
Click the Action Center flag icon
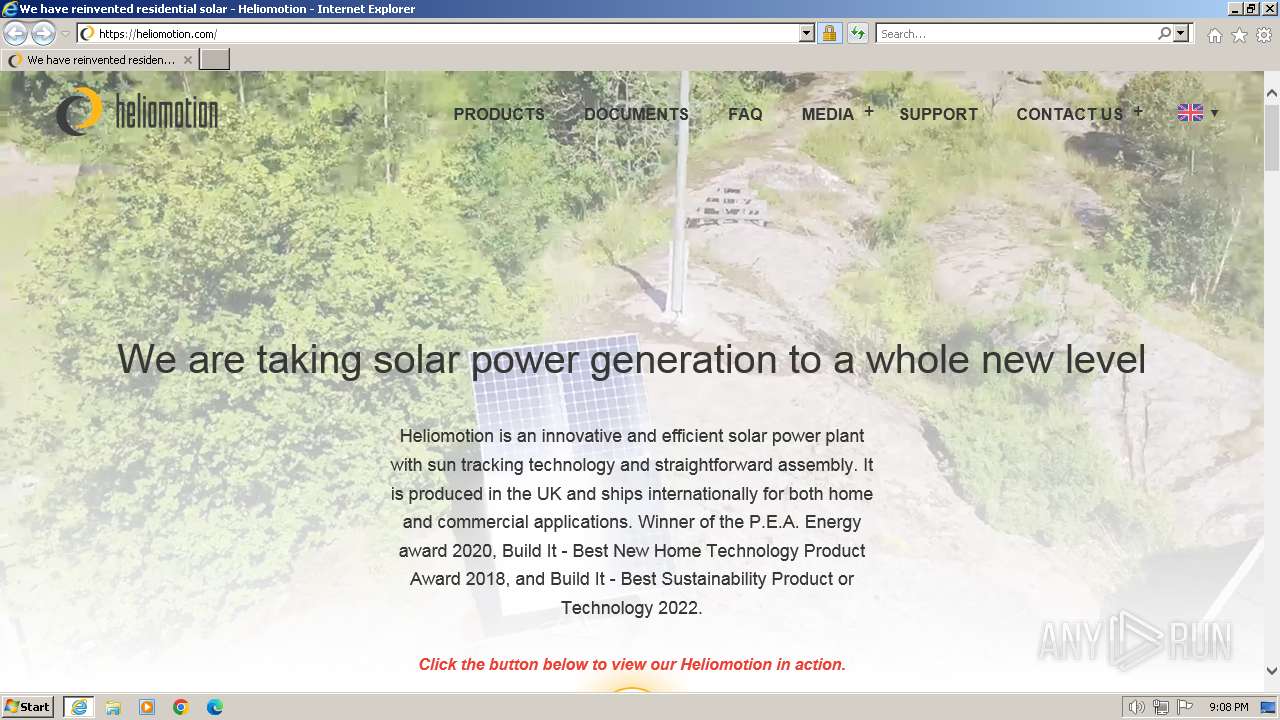[1185, 707]
